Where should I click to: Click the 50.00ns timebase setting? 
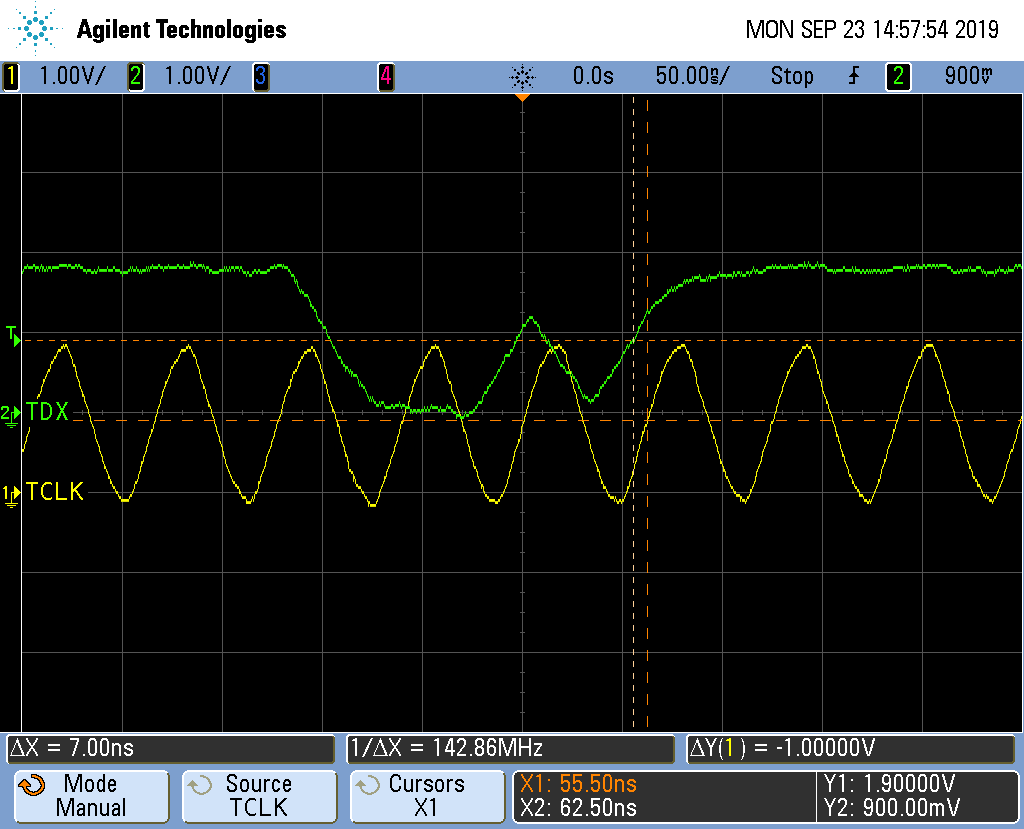tap(692, 76)
